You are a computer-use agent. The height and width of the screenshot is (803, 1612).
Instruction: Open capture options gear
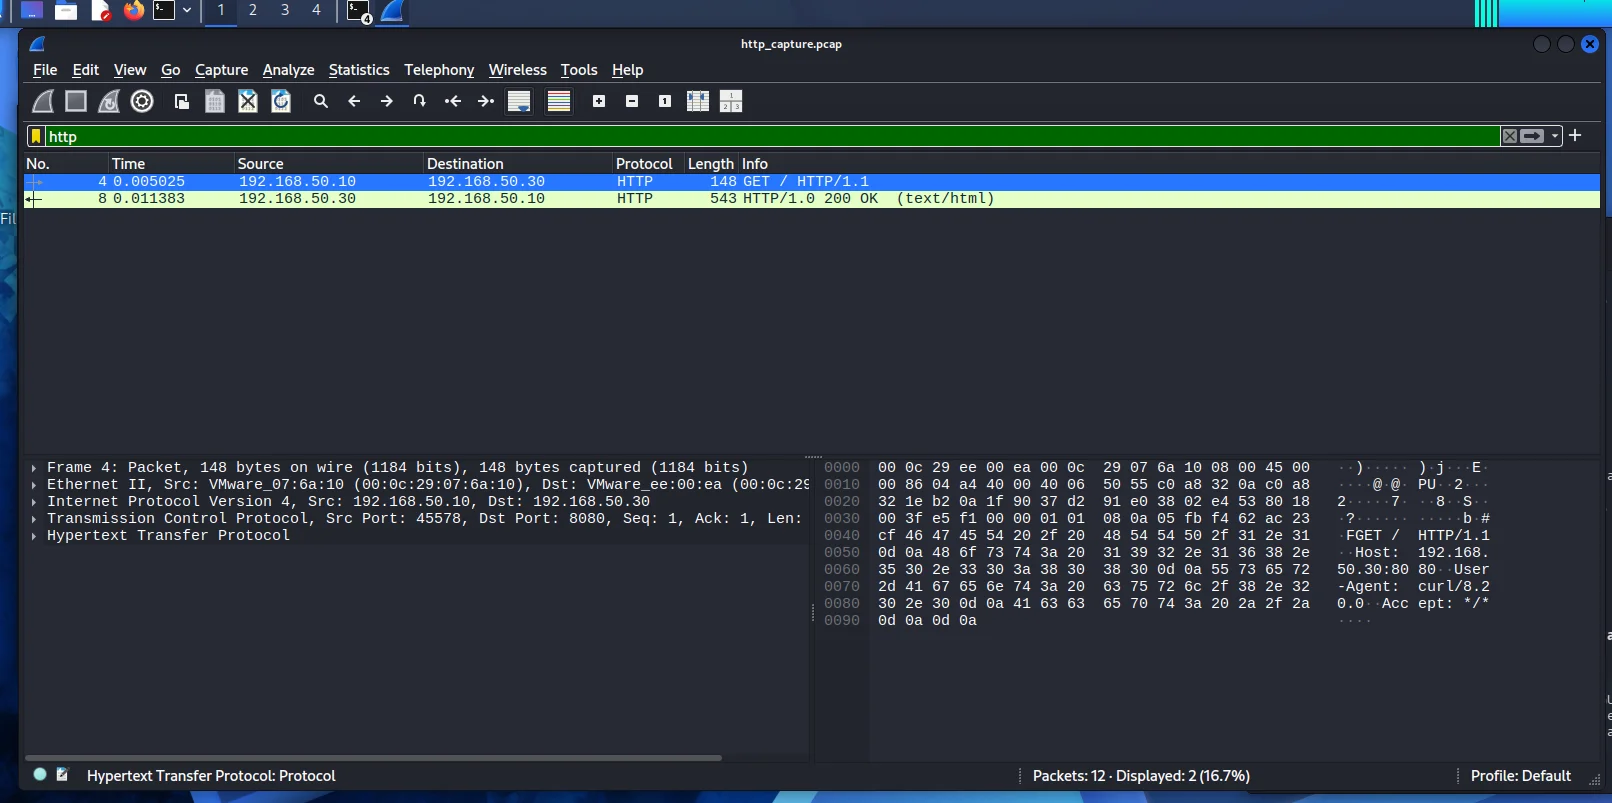(142, 101)
